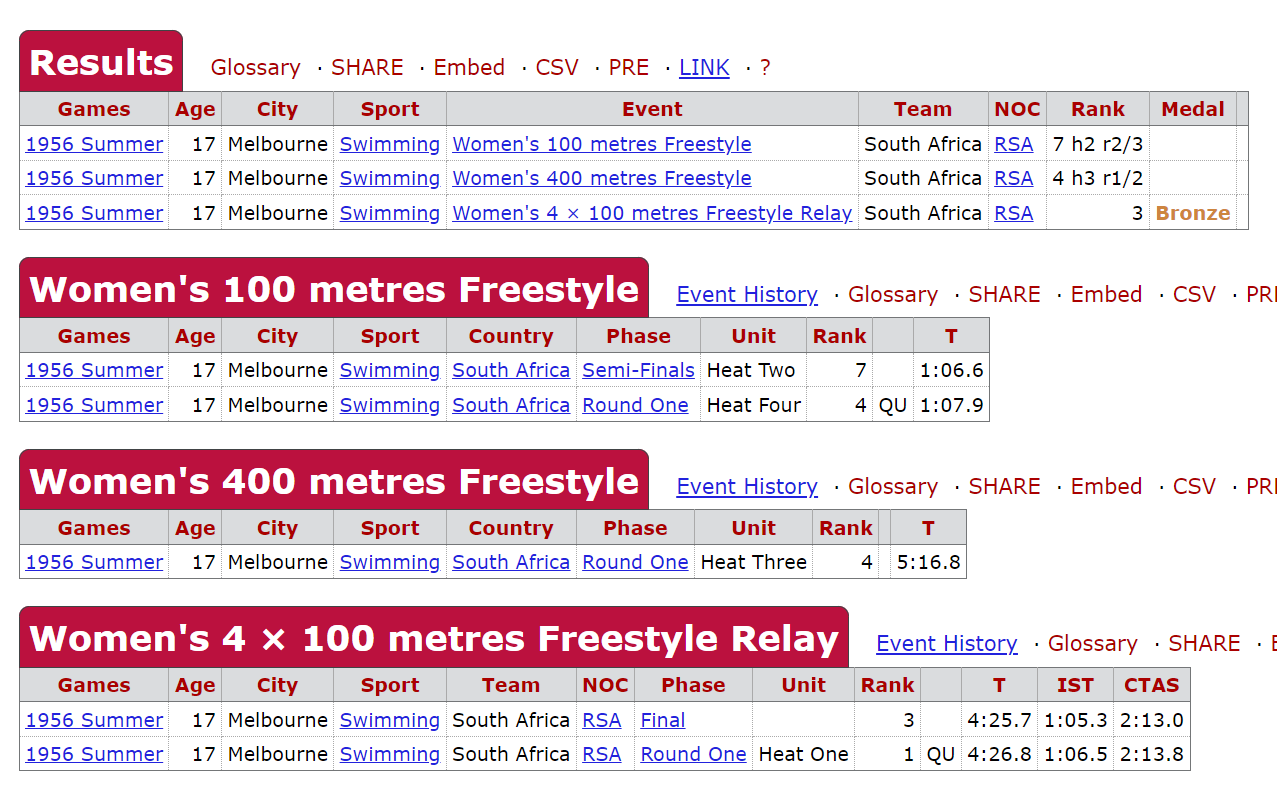Open the underlined LINK in Results toolbar
This screenshot has height=809, width=1277.
pyautogui.click(x=704, y=68)
